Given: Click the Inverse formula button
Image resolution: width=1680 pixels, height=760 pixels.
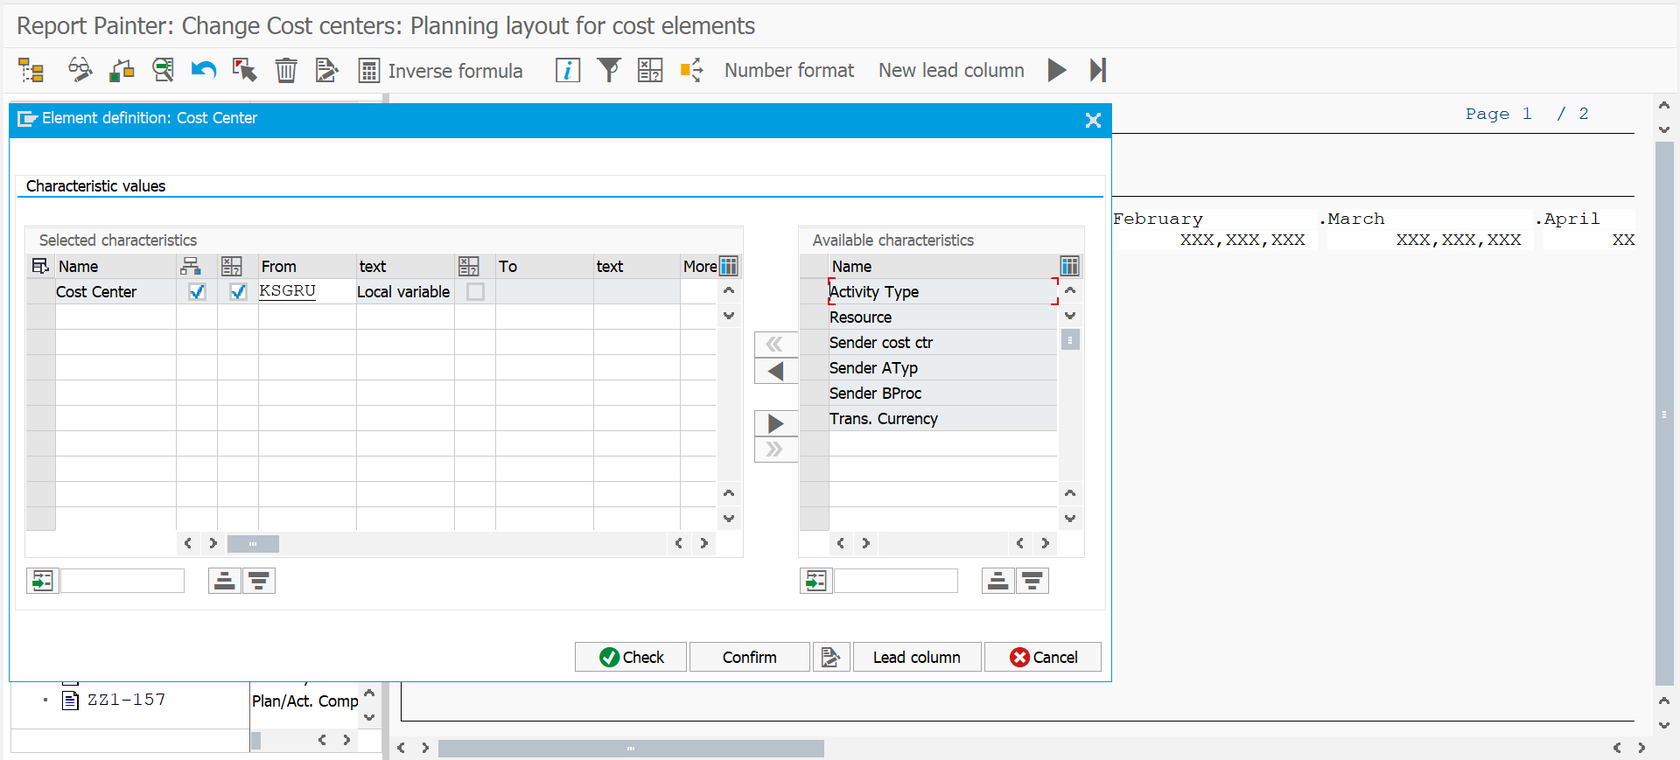Looking at the screenshot, I should pyautogui.click(x=441, y=70).
